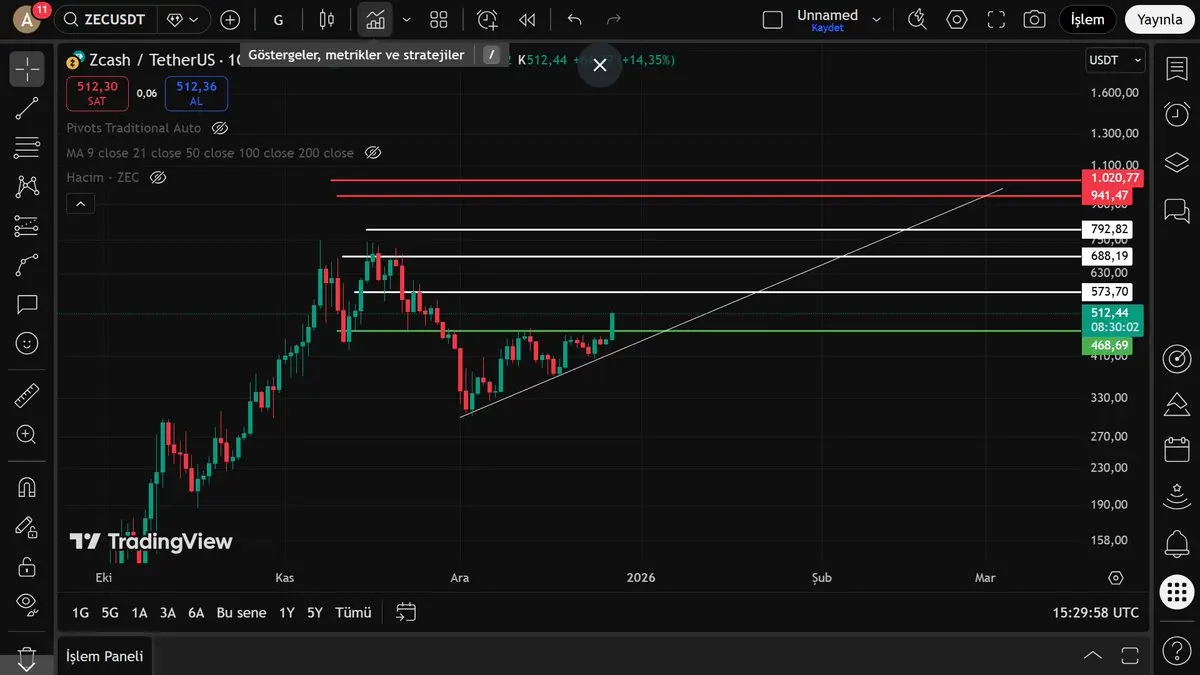Click the compare or add symbol plus icon
The height and width of the screenshot is (675, 1200).
[230, 20]
